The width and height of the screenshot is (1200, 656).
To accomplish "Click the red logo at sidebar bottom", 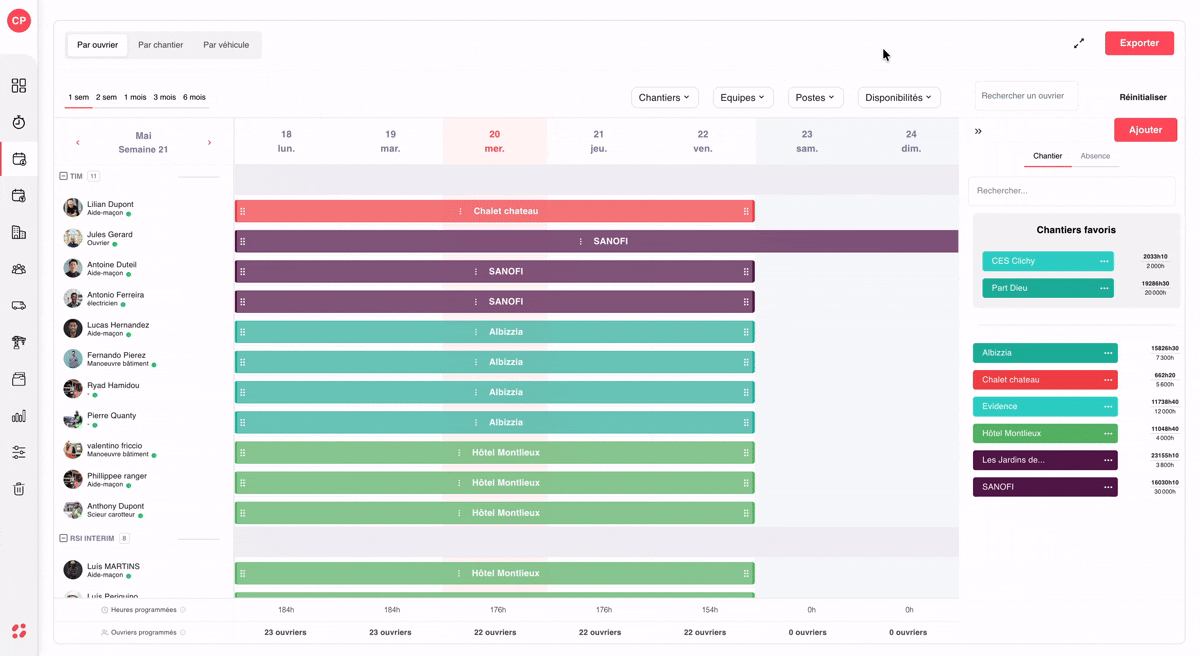I will click(19, 631).
